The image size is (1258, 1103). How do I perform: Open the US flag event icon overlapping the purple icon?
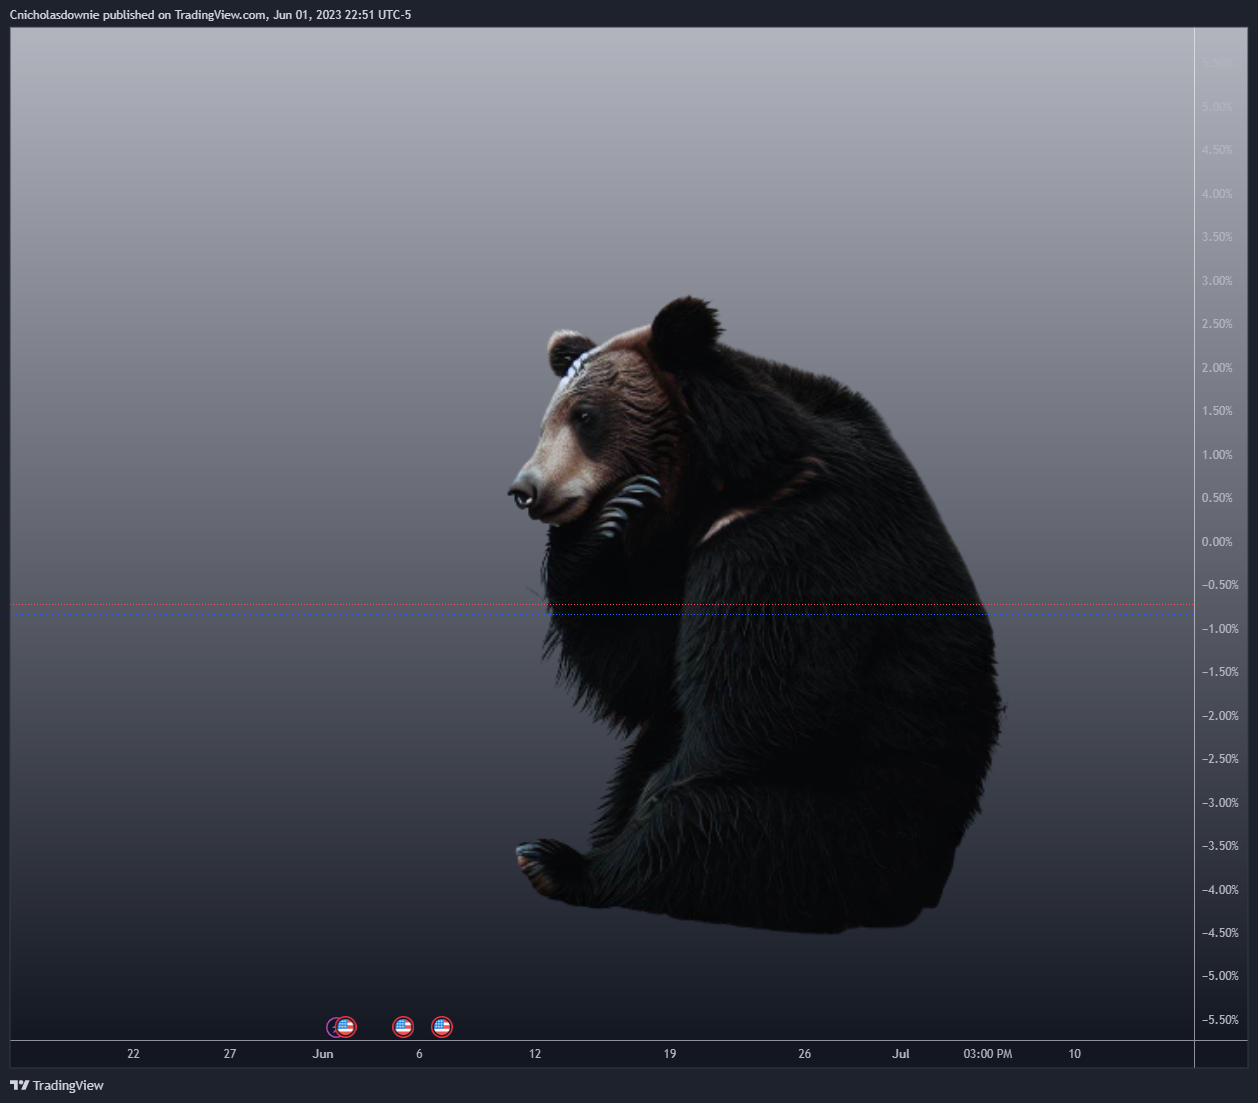click(346, 1027)
